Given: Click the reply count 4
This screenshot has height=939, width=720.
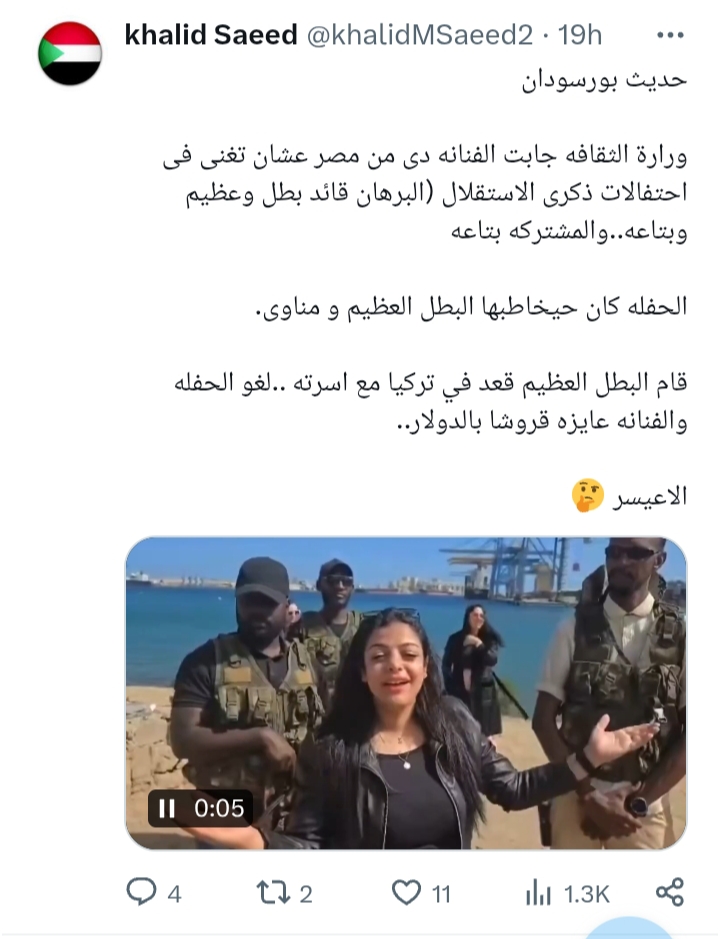Looking at the screenshot, I should 174,895.
